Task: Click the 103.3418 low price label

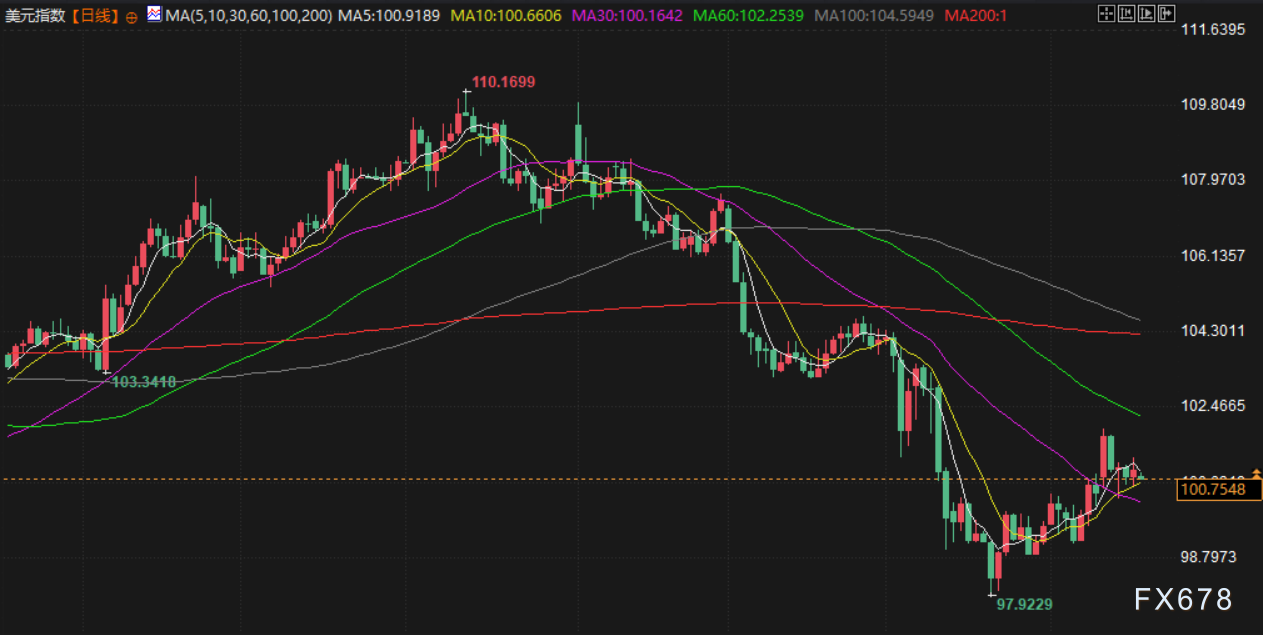Action: pyautogui.click(x=144, y=382)
